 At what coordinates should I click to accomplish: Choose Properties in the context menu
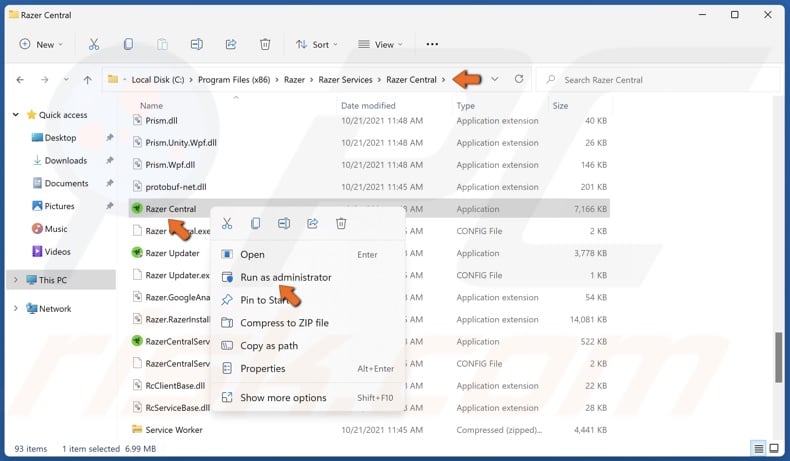(x=262, y=368)
